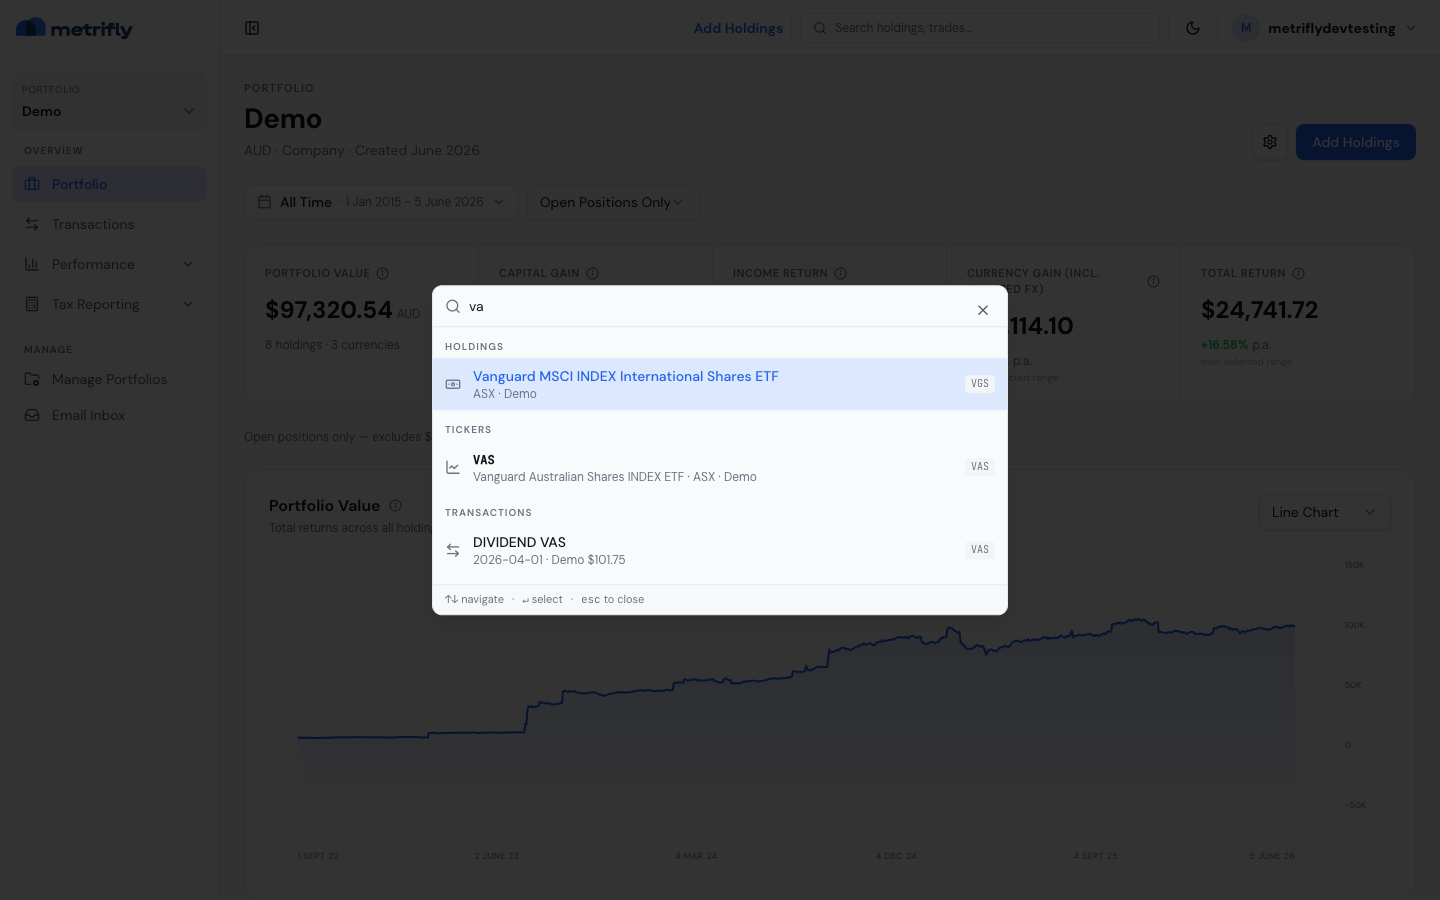The height and width of the screenshot is (900, 1440).
Task: Open Transactions in the sidebar
Action: tap(109, 224)
